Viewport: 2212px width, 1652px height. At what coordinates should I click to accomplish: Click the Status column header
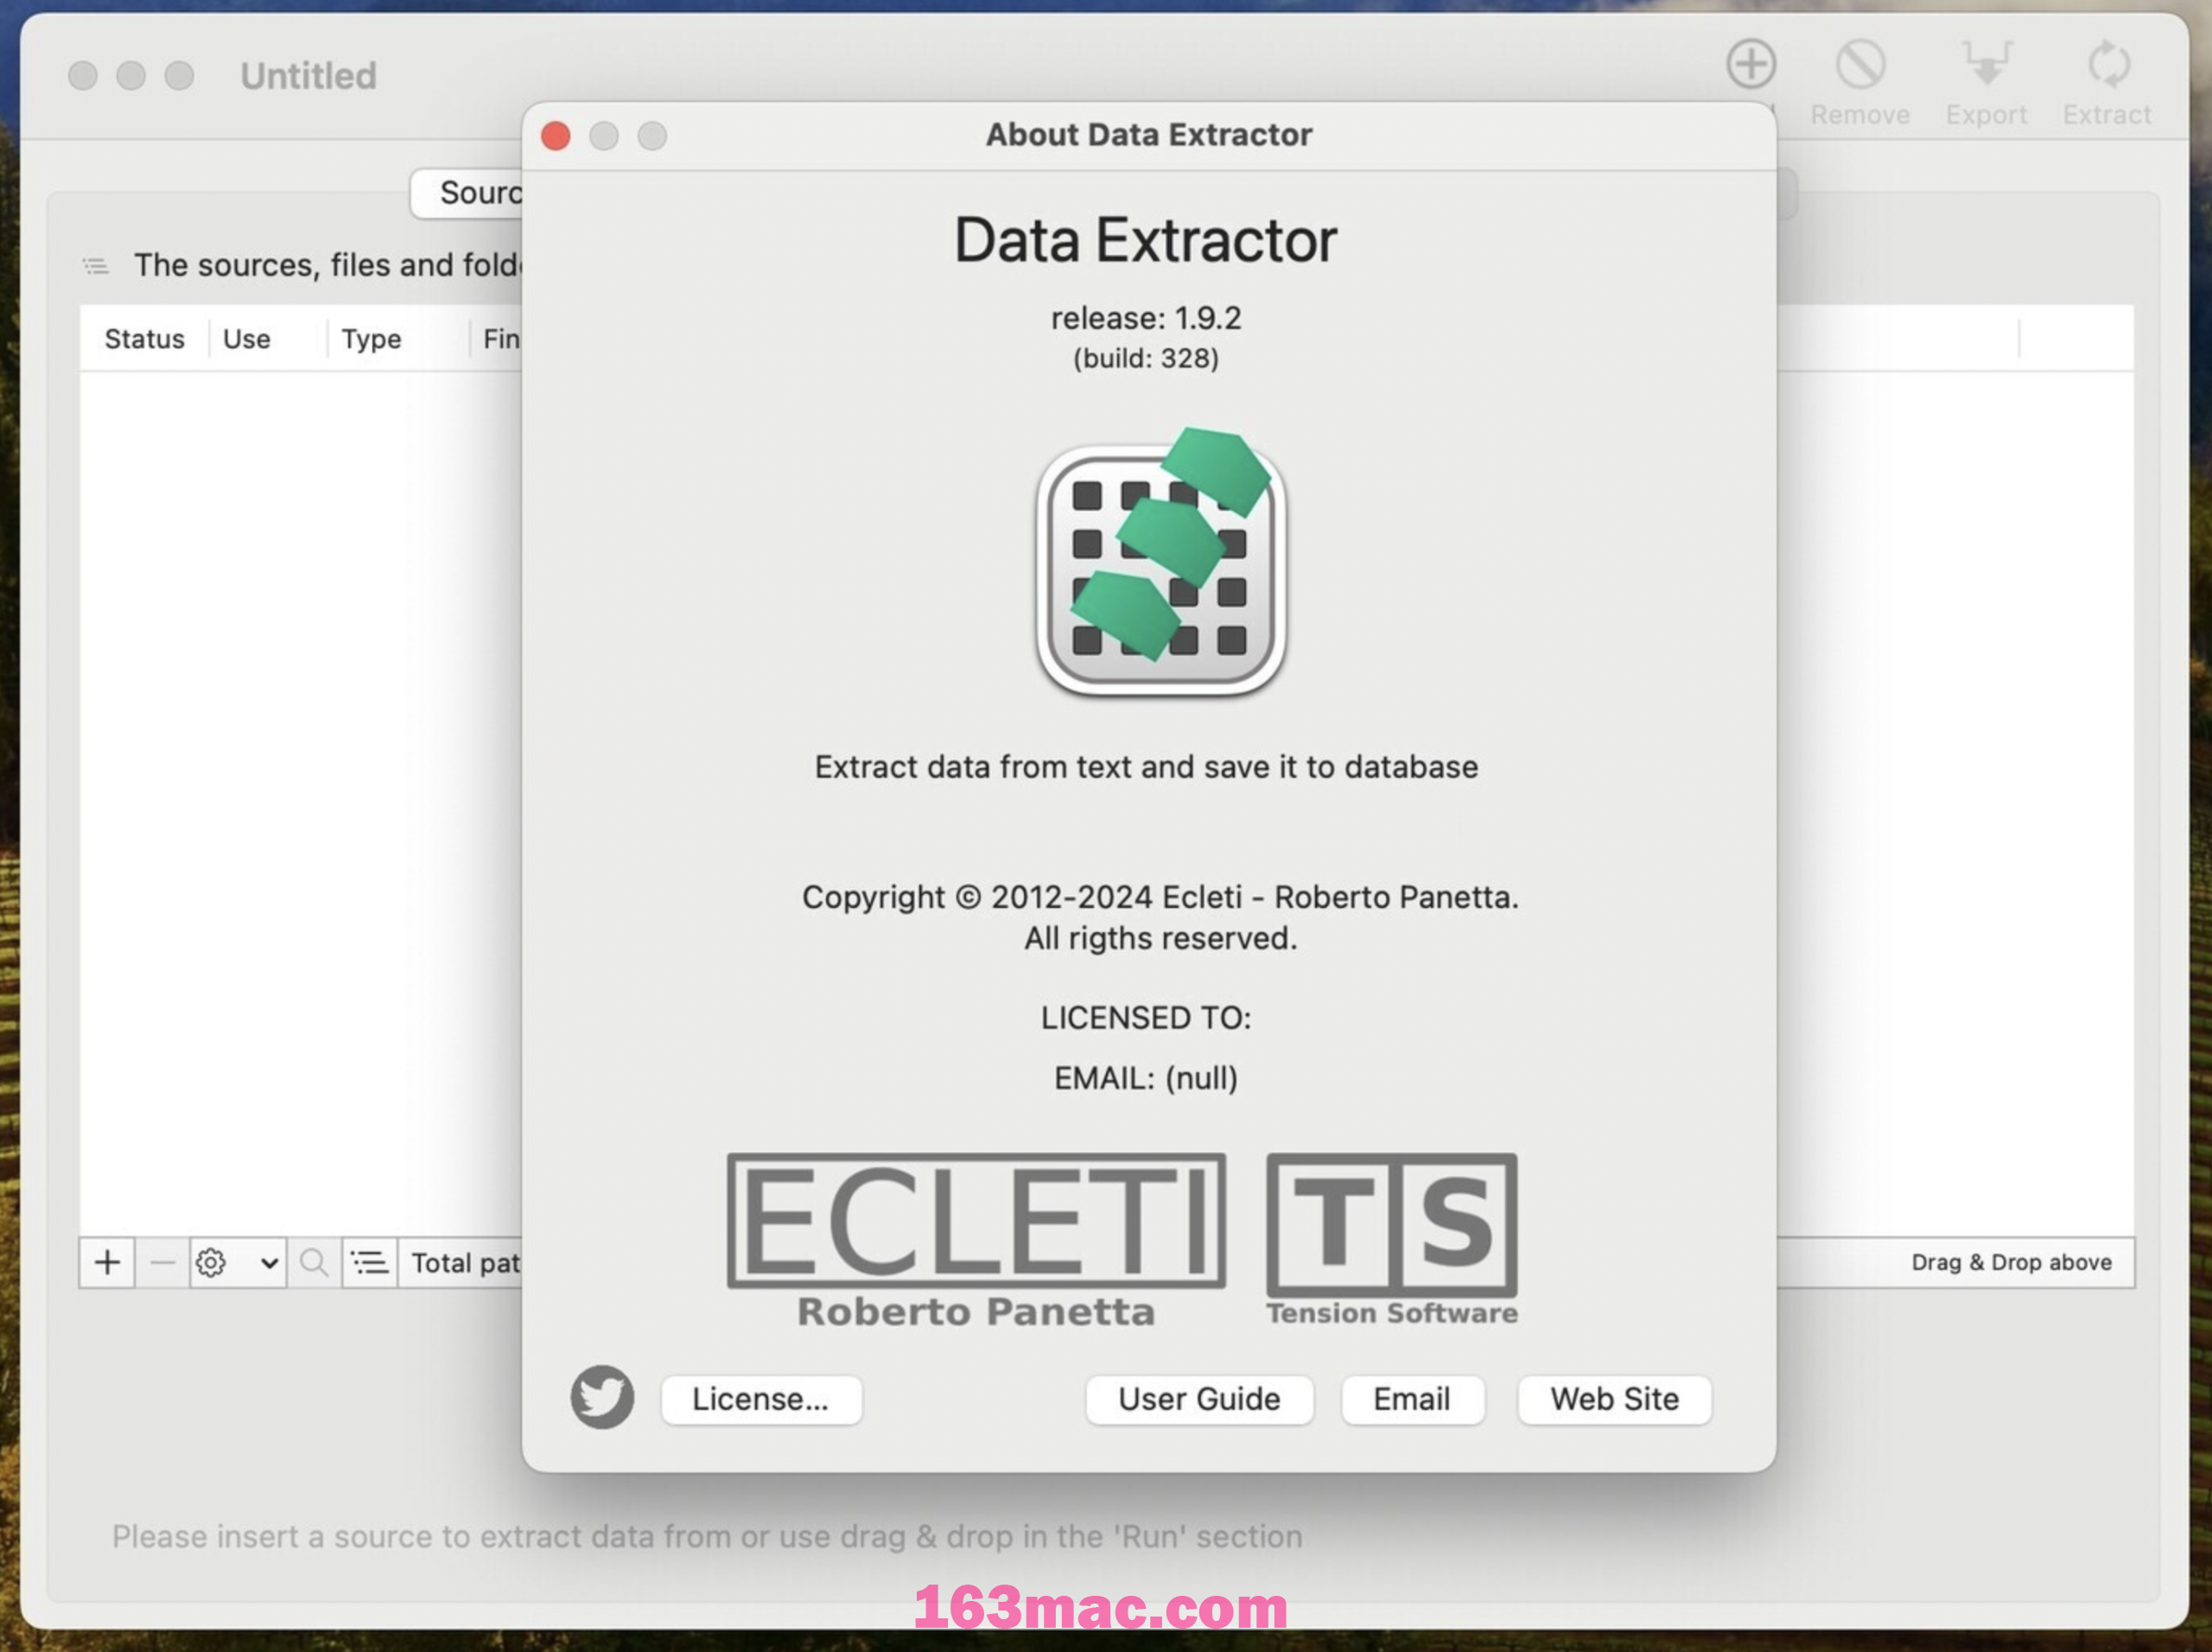[144, 337]
